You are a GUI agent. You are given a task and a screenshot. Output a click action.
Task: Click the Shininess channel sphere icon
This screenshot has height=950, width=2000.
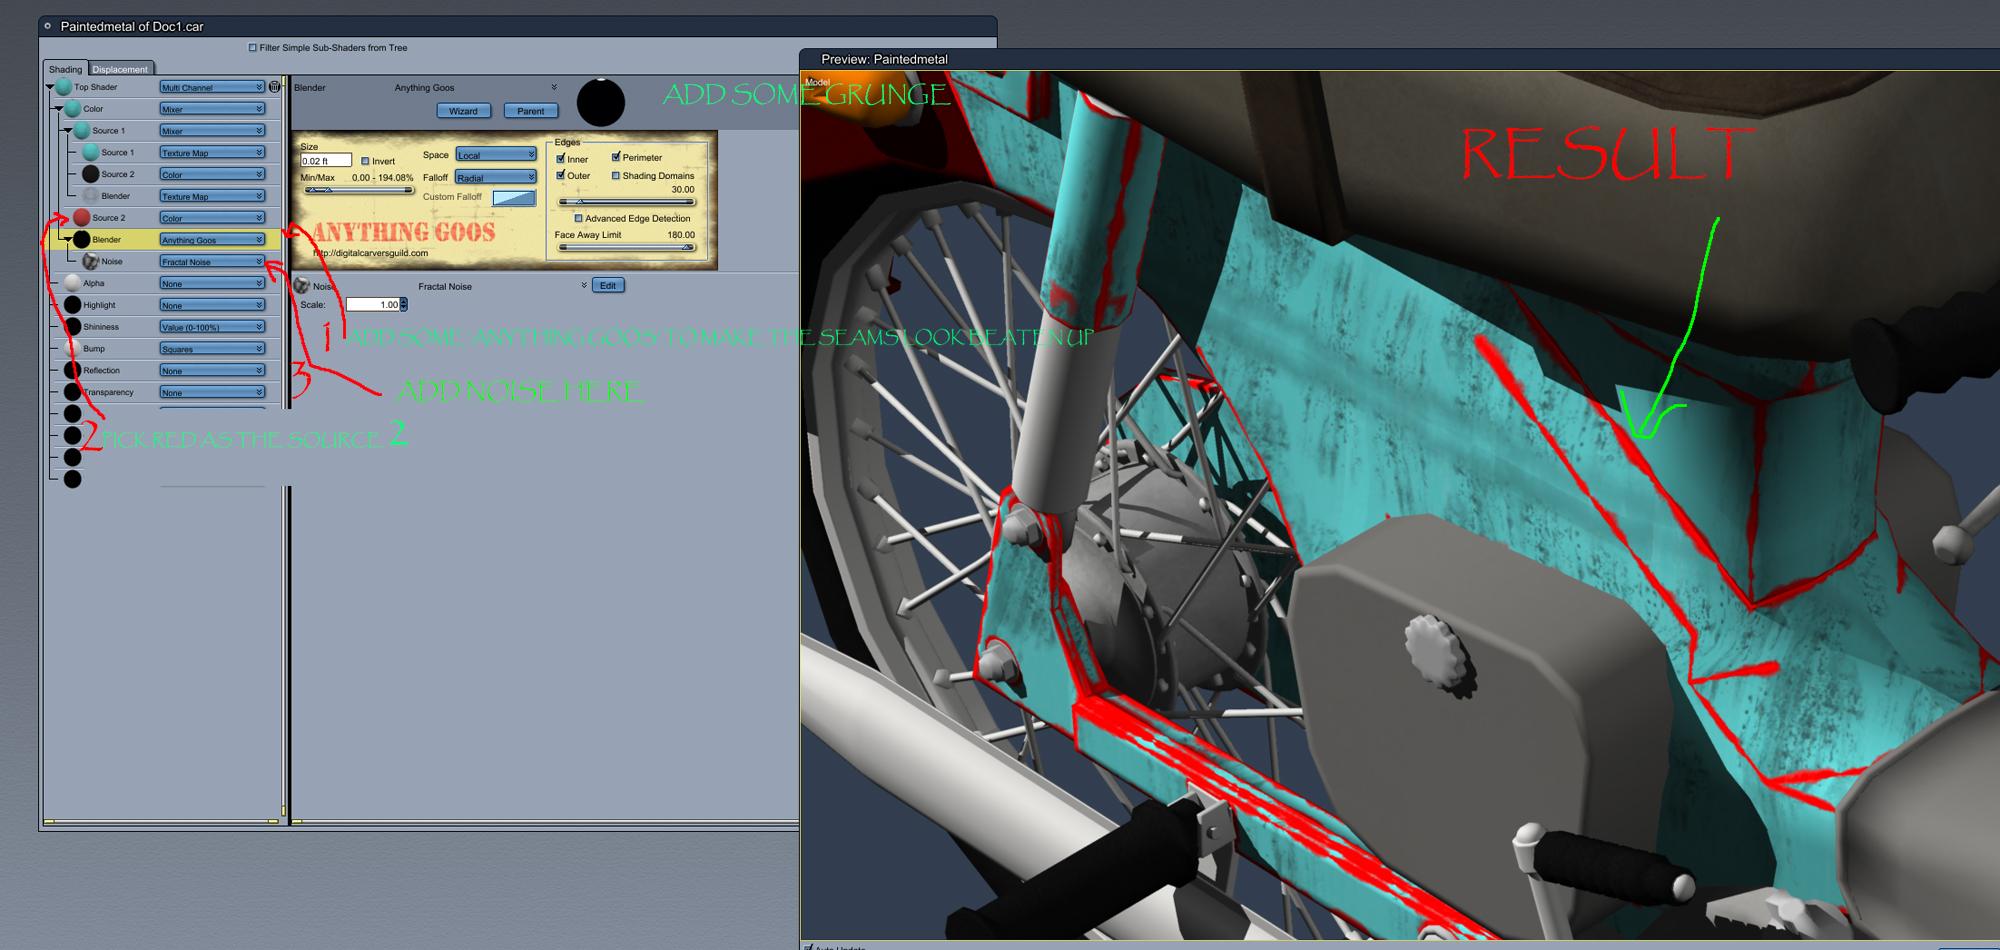(x=73, y=326)
